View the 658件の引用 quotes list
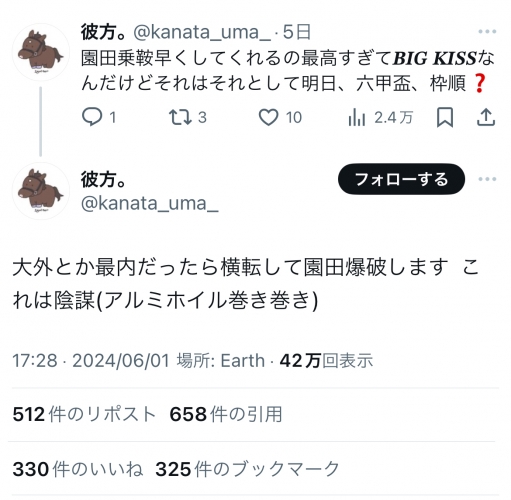 [226, 414]
